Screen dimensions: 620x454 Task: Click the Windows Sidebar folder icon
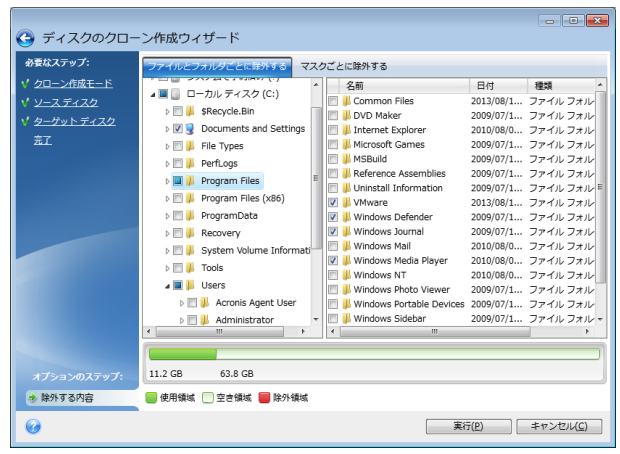tap(347, 318)
